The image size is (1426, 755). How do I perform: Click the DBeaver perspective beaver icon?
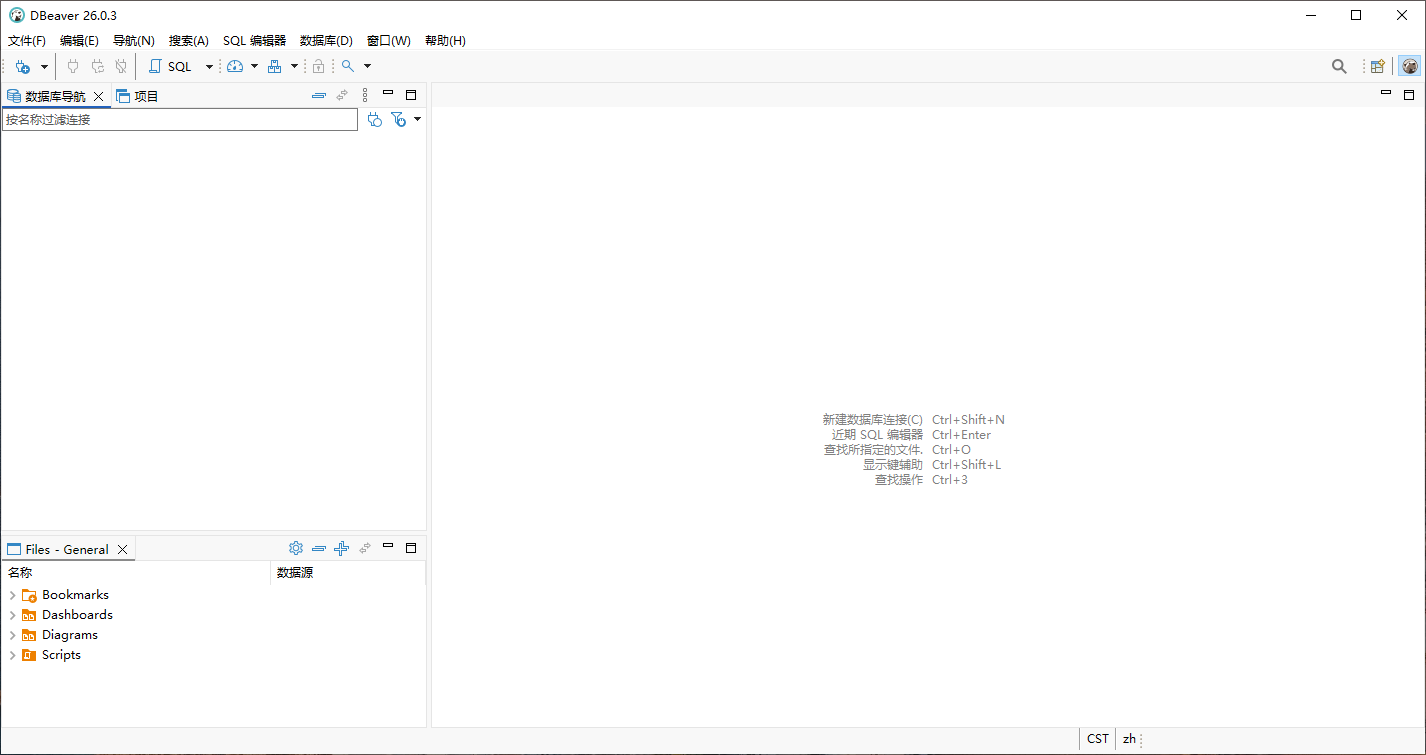click(1409, 67)
